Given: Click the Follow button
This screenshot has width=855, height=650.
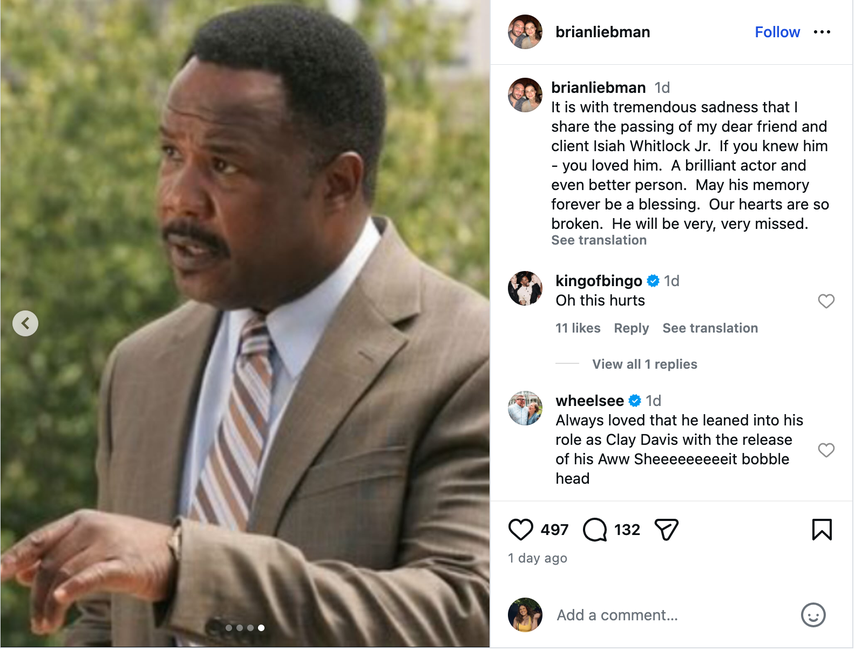Looking at the screenshot, I should coord(777,31).
